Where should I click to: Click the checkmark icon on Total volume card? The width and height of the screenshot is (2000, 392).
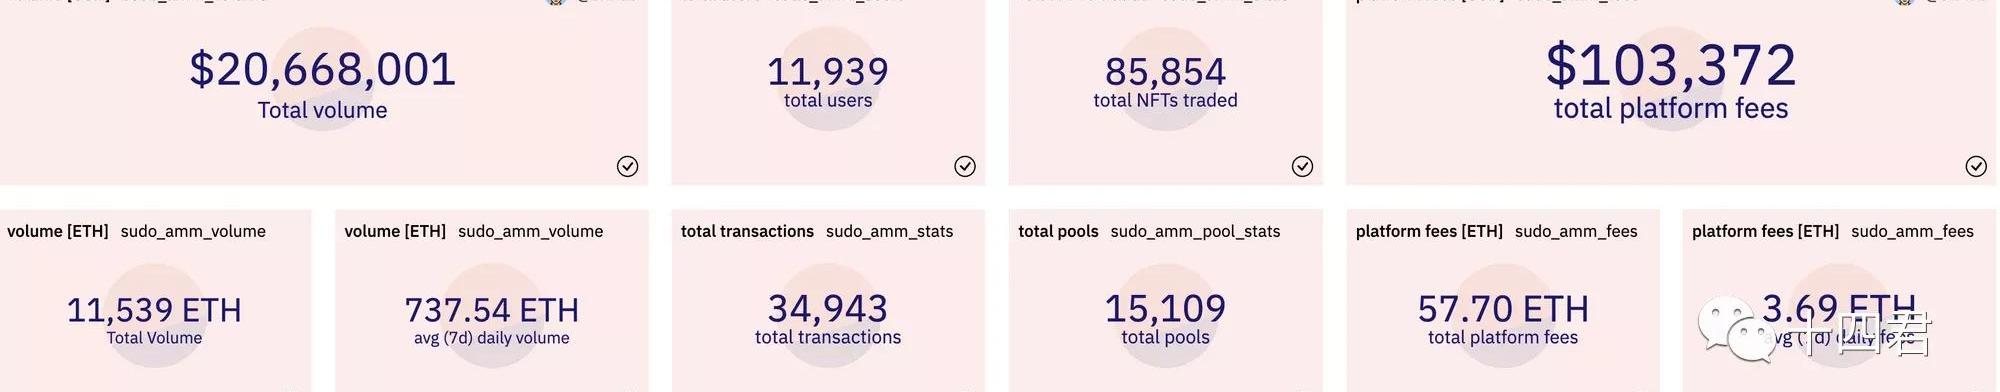(x=627, y=166)
